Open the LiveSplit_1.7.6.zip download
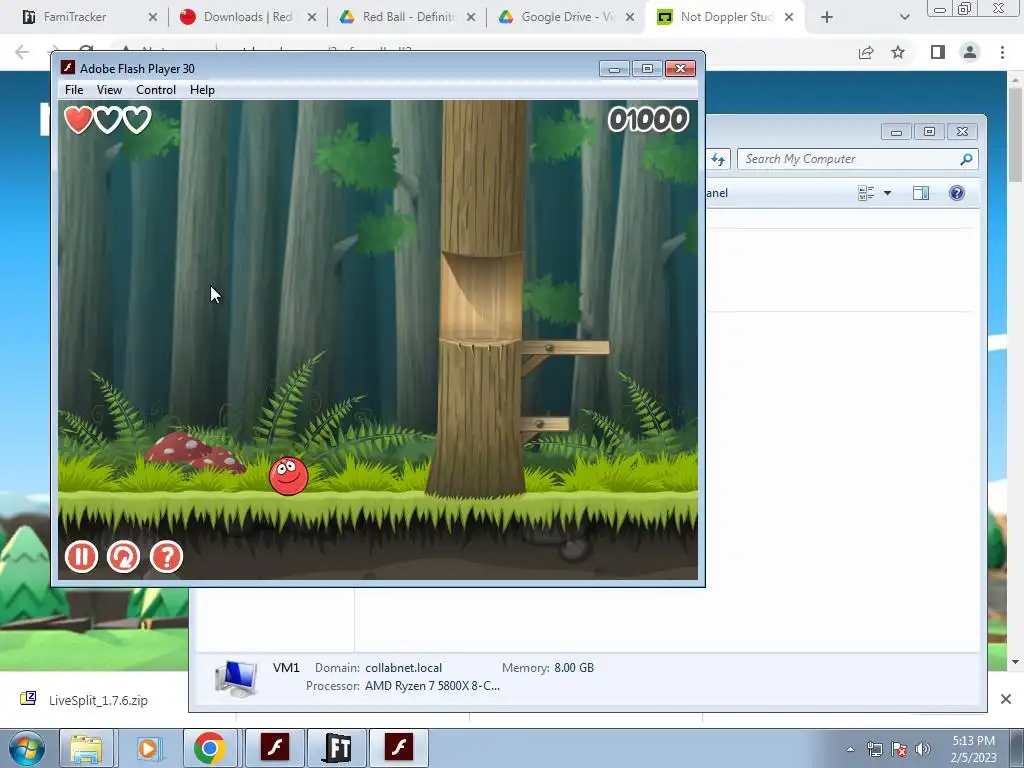Viewport: 1024px width, 768px height. coord(98,700)
